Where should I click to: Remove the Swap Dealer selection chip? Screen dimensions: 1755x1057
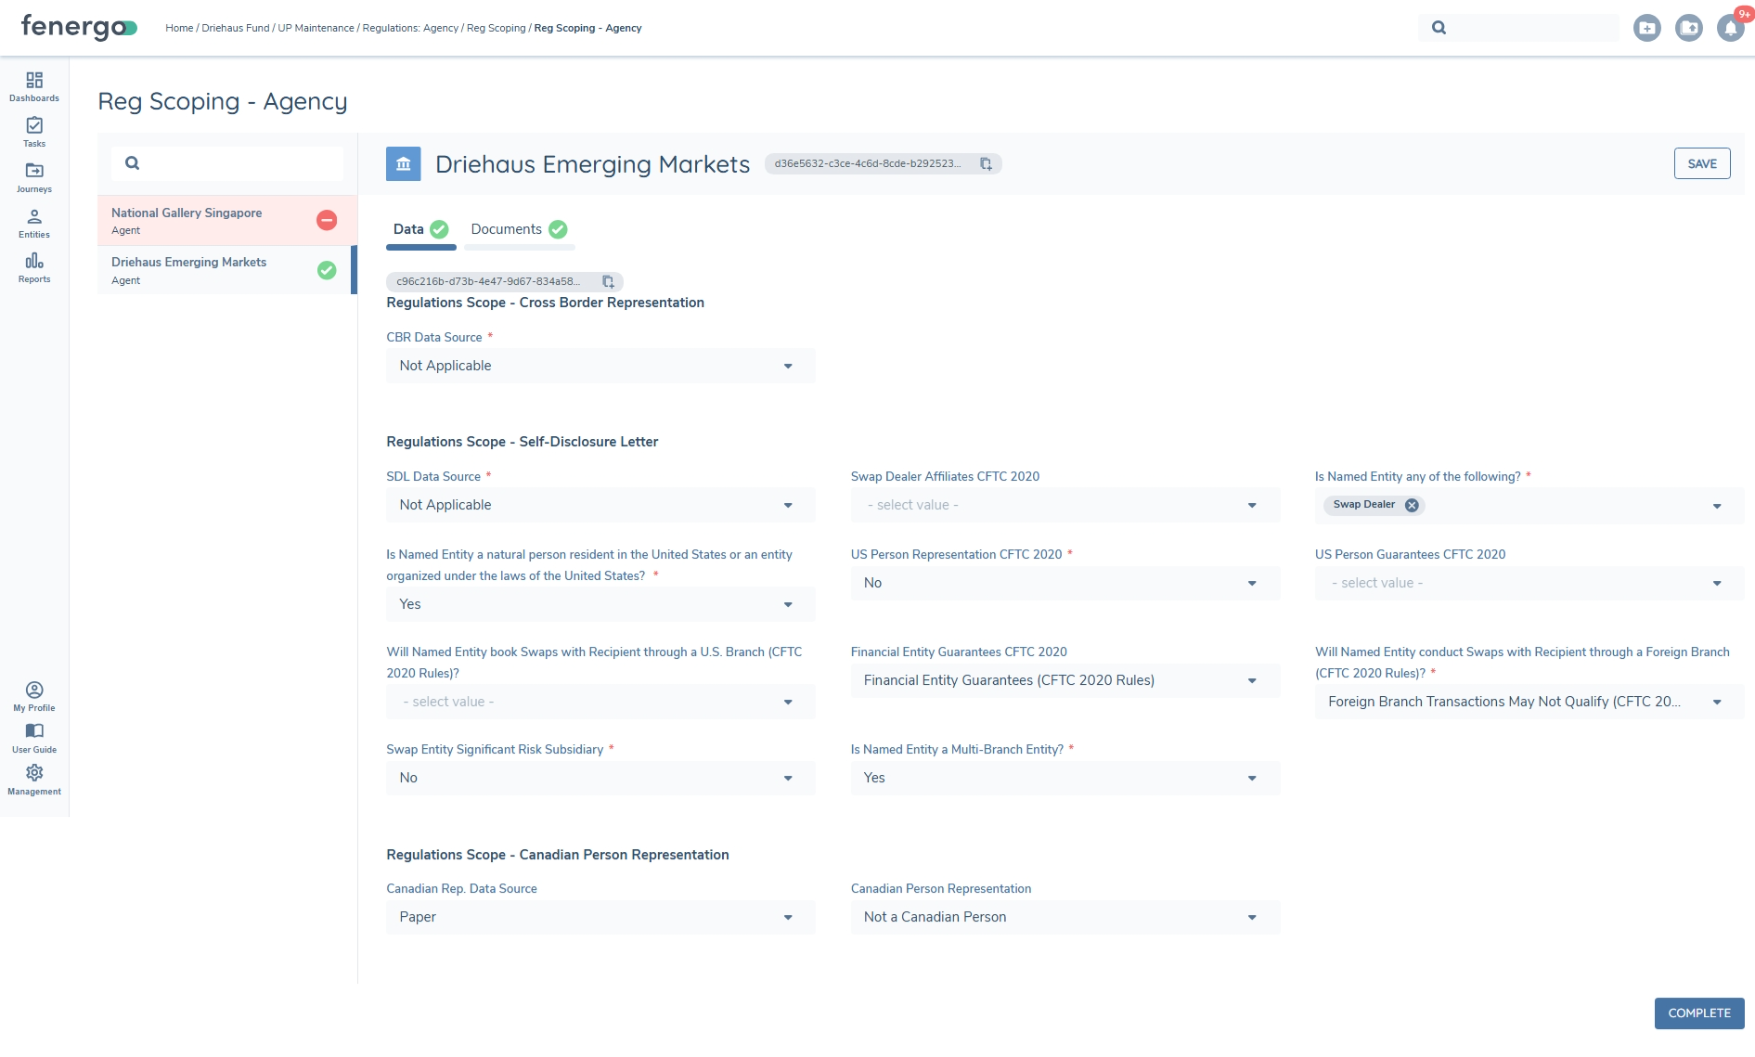click(x=1412, y=505)
